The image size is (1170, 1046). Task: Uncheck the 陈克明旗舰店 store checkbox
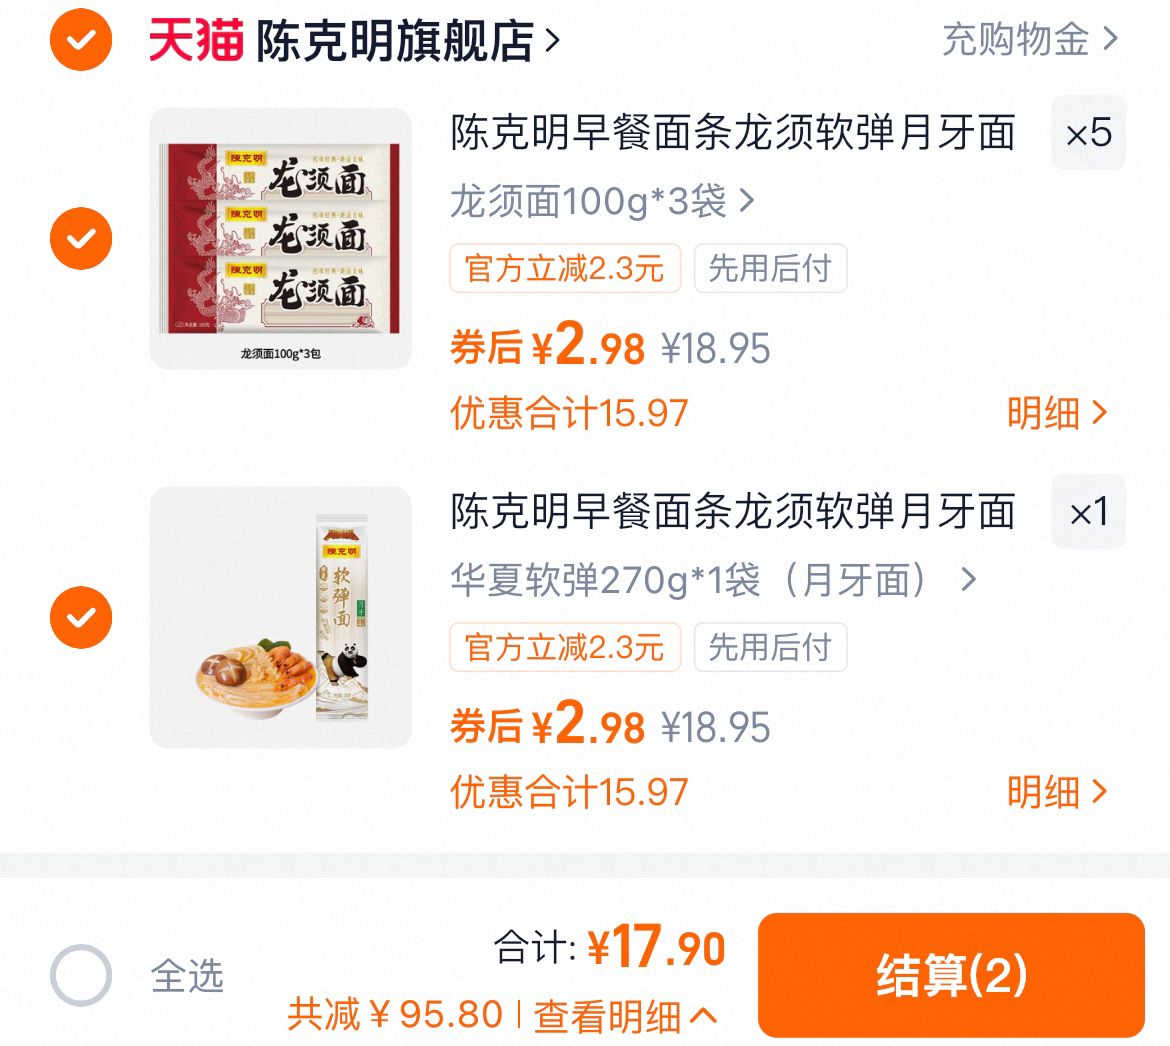(x=80, y=42)
